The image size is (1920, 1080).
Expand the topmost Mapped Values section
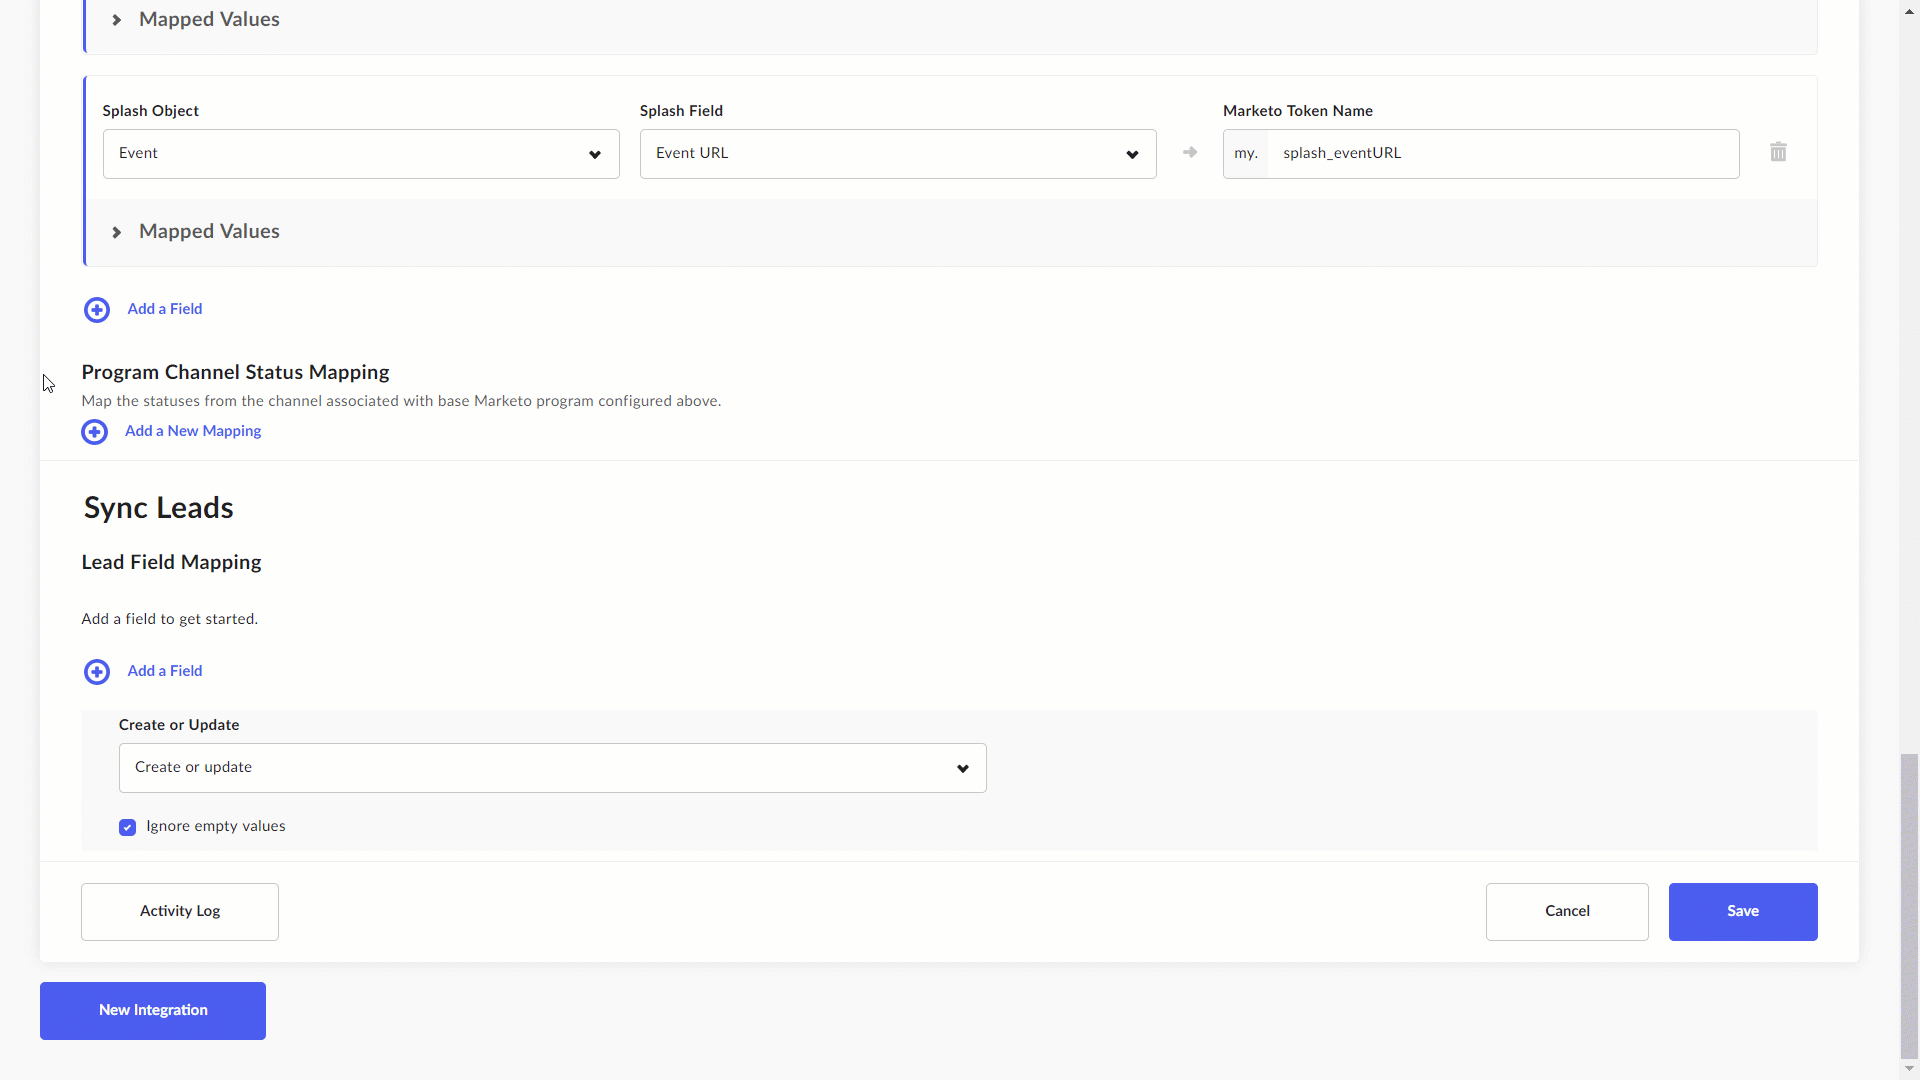coord(197,20)
